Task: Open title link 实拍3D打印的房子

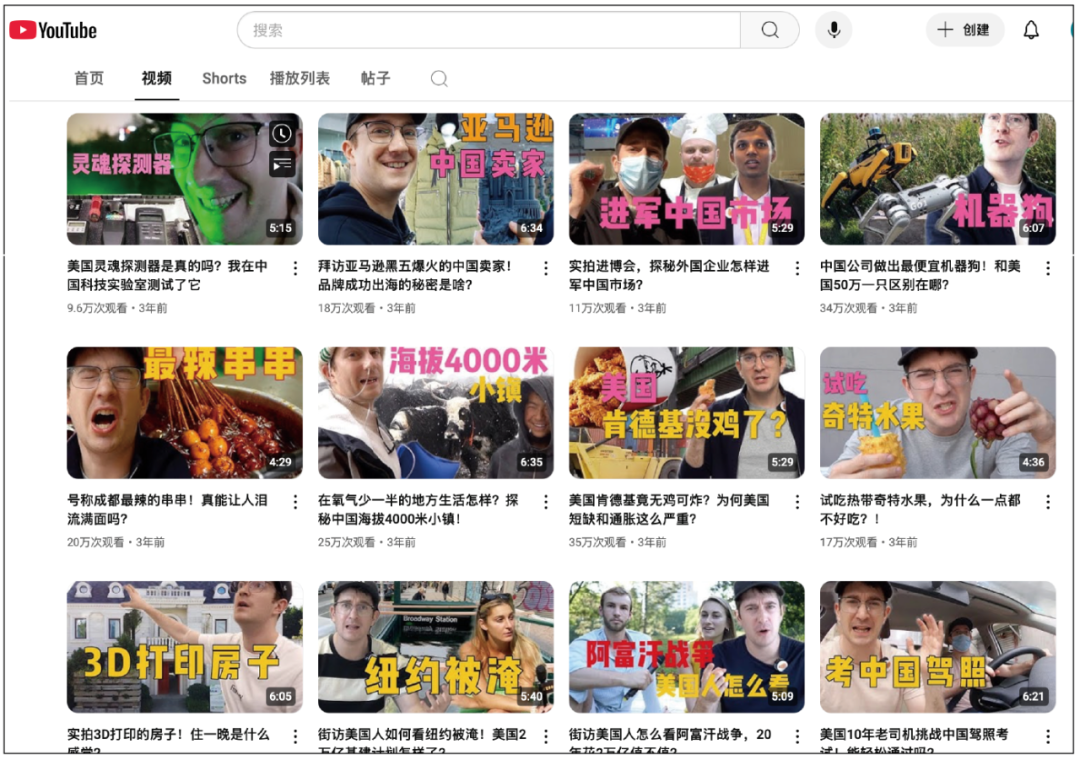Action: coord(168,741)
